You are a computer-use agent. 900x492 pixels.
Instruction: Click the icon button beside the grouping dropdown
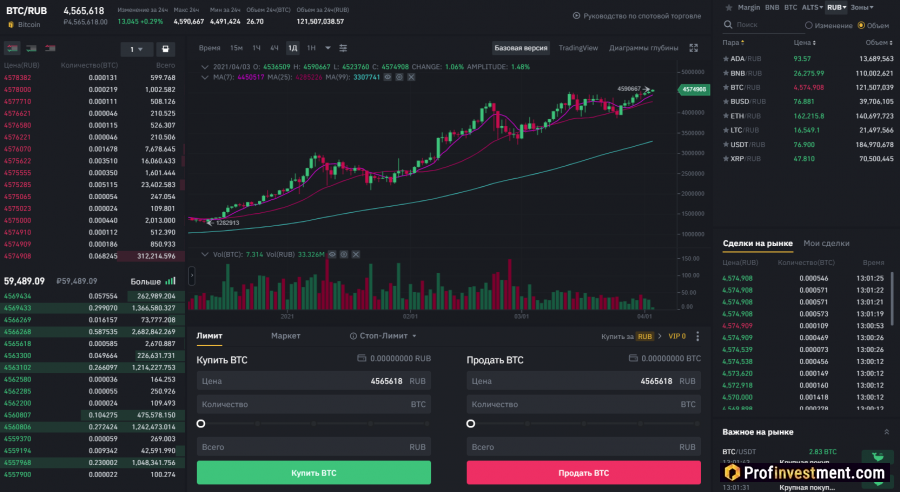click(165, 49)
